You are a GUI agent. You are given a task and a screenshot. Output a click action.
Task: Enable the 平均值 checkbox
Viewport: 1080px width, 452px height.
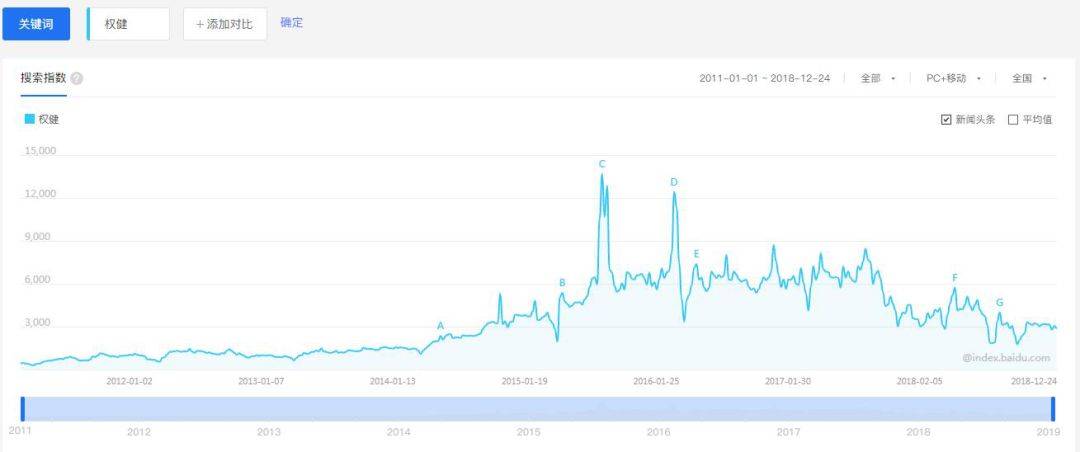click(1013, 120)
